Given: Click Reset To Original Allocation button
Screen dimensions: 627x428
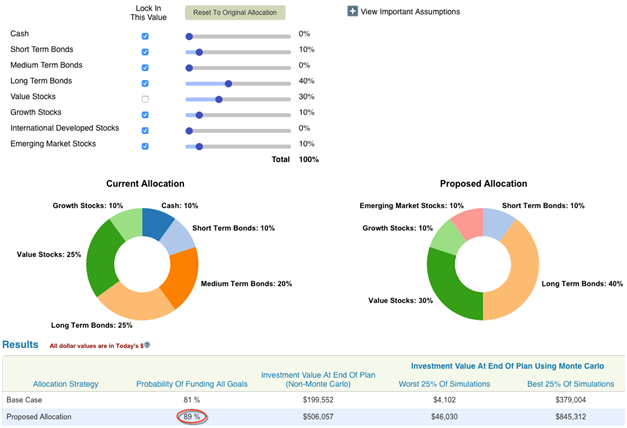Looking at the screenshot, I should pyautogui.click(x=235, y=13).
